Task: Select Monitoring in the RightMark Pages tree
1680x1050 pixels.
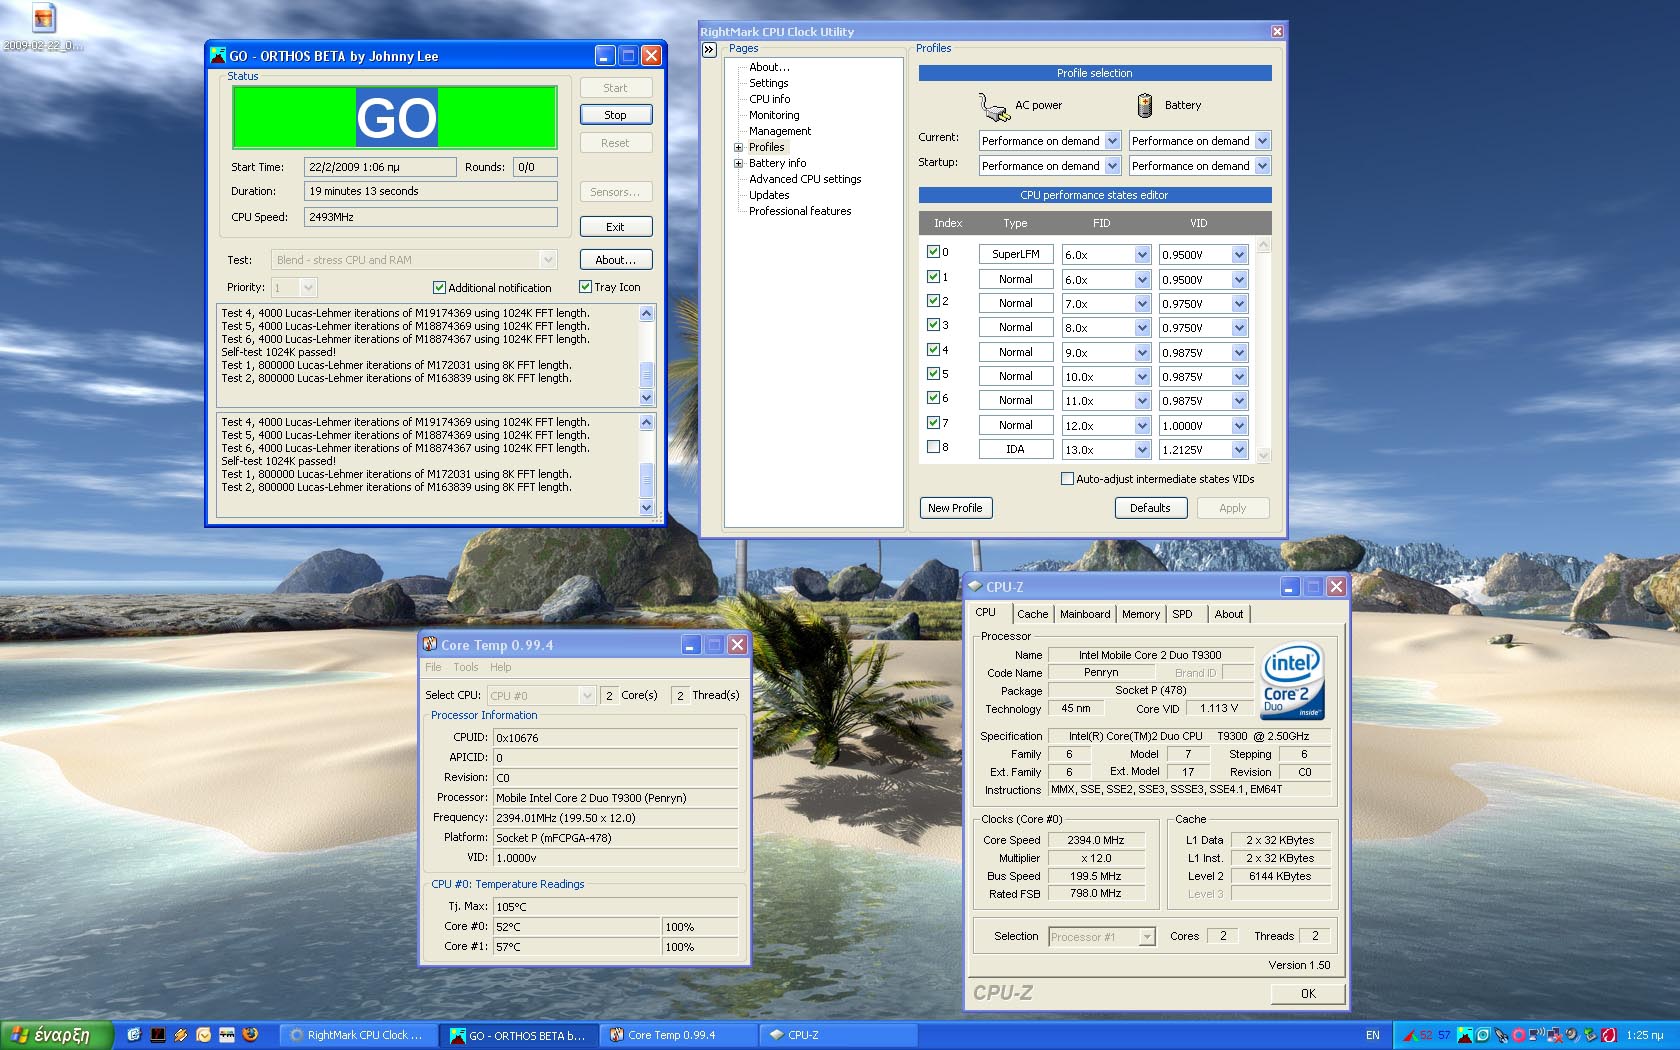Action: click(774, 115)
